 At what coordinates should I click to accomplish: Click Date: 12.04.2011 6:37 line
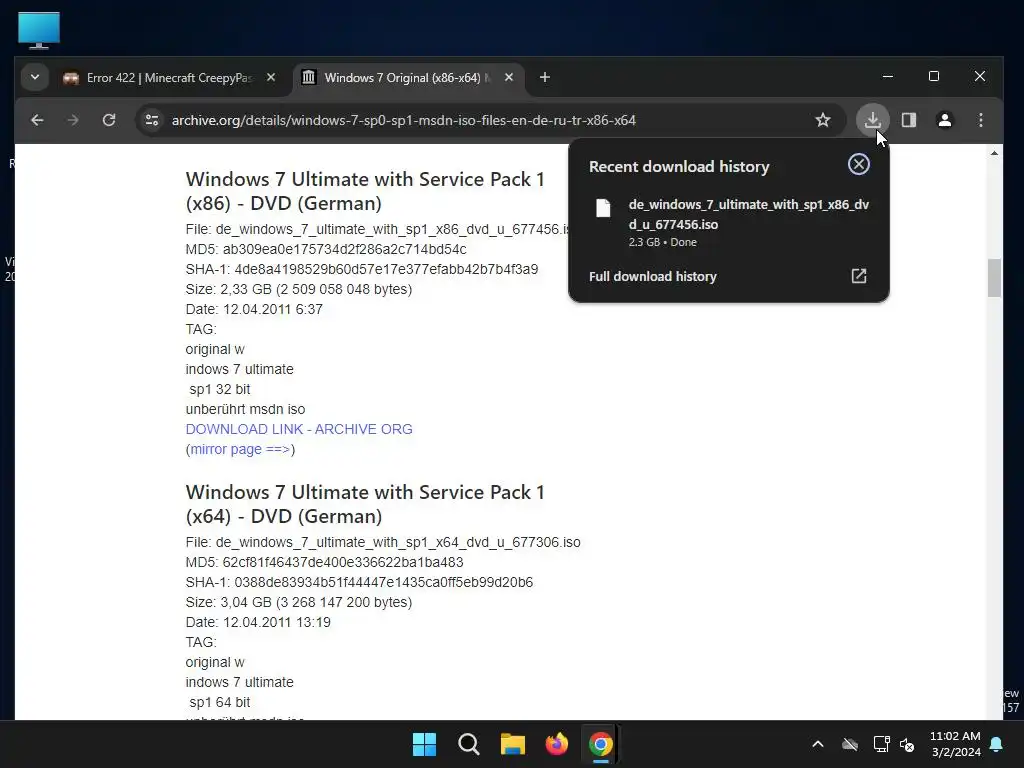tap(254, 310)
